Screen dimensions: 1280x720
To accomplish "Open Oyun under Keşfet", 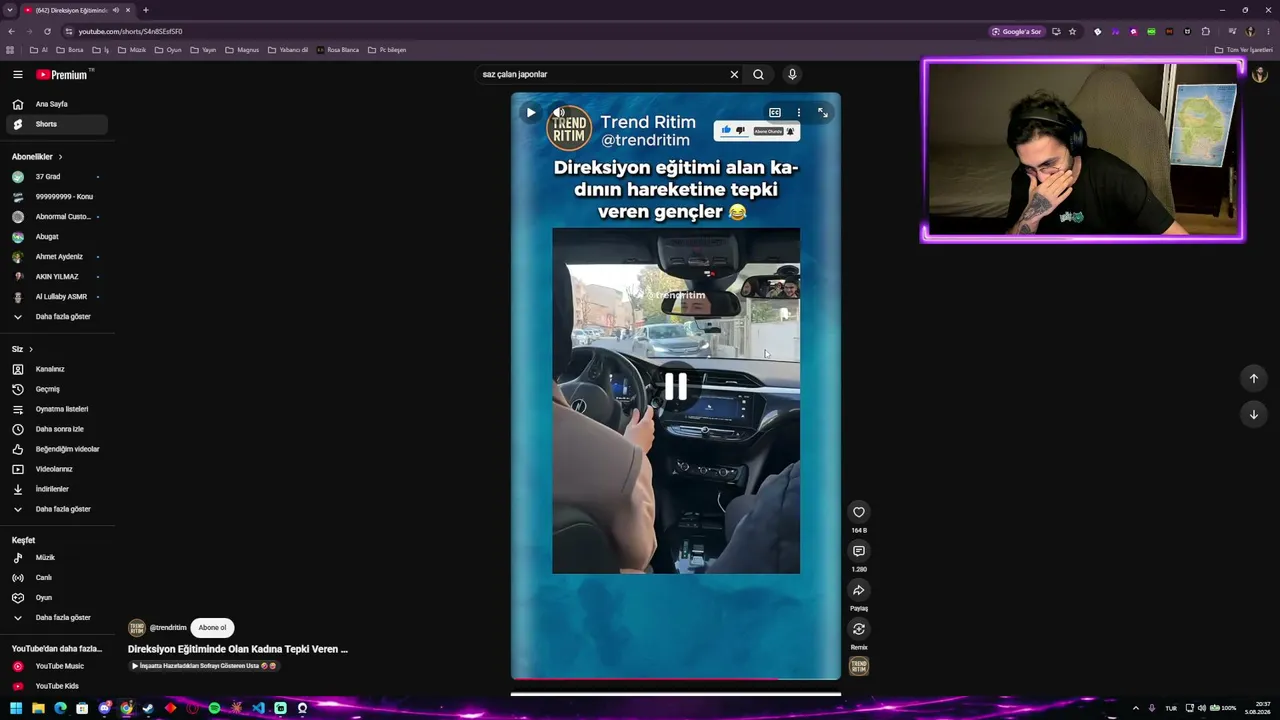I will pyautogui.click(x=57, y=598).
